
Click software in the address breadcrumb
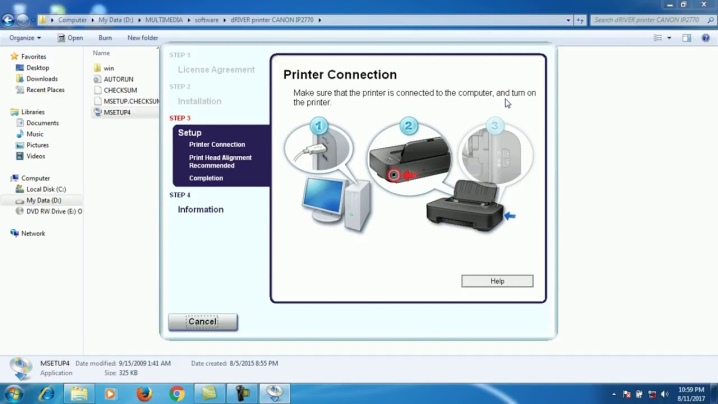click(x=207, y=20)
